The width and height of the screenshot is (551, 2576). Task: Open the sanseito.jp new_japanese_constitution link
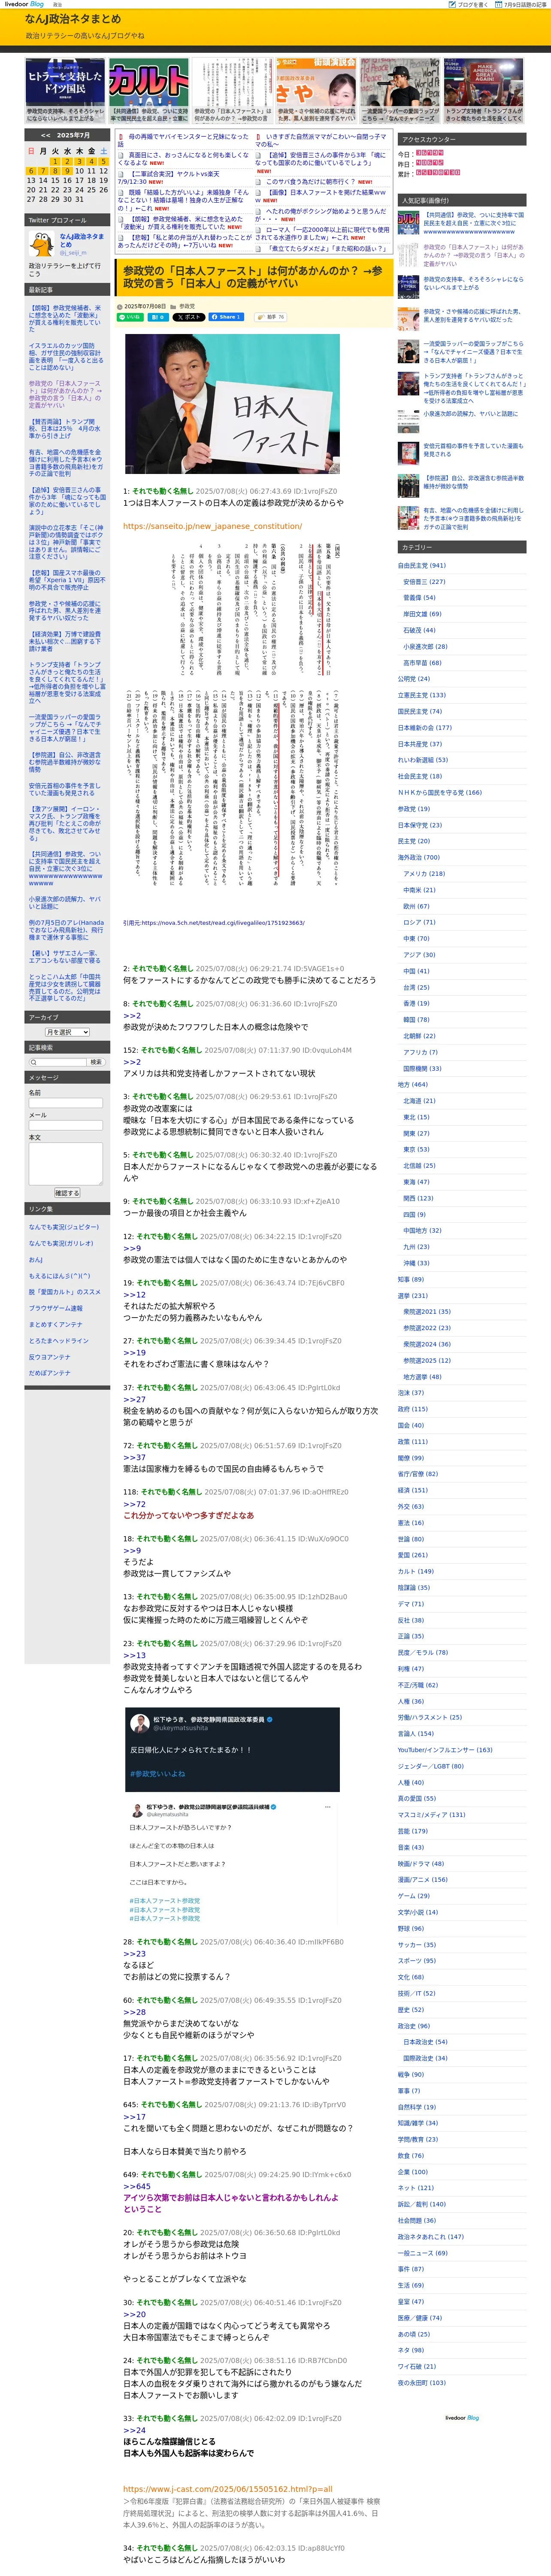[212, 526]
